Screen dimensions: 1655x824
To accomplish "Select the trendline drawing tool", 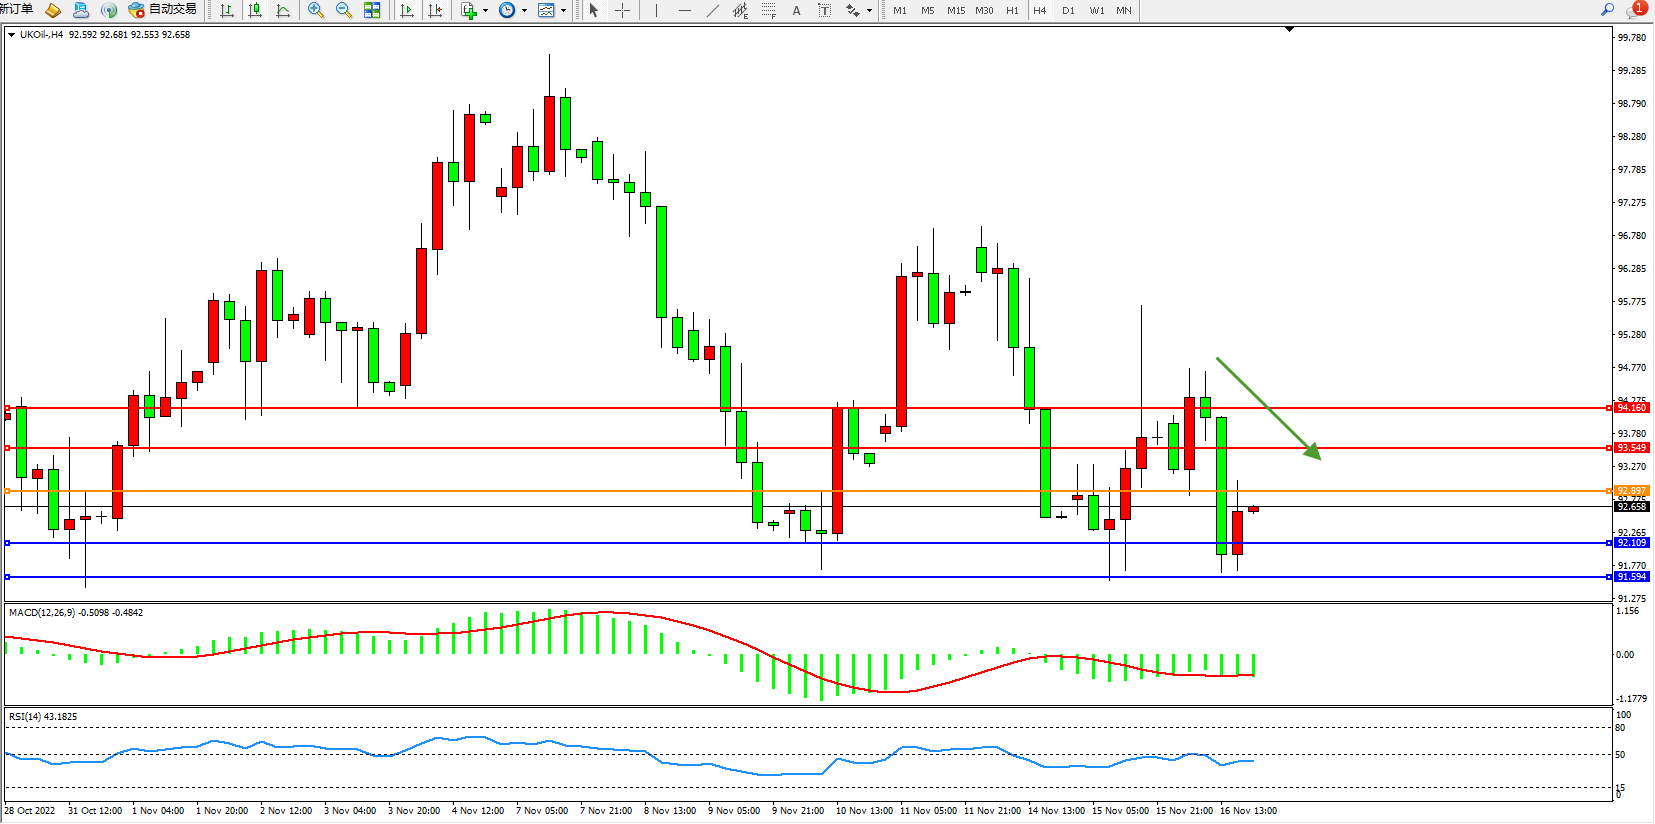I will point(712,10).
